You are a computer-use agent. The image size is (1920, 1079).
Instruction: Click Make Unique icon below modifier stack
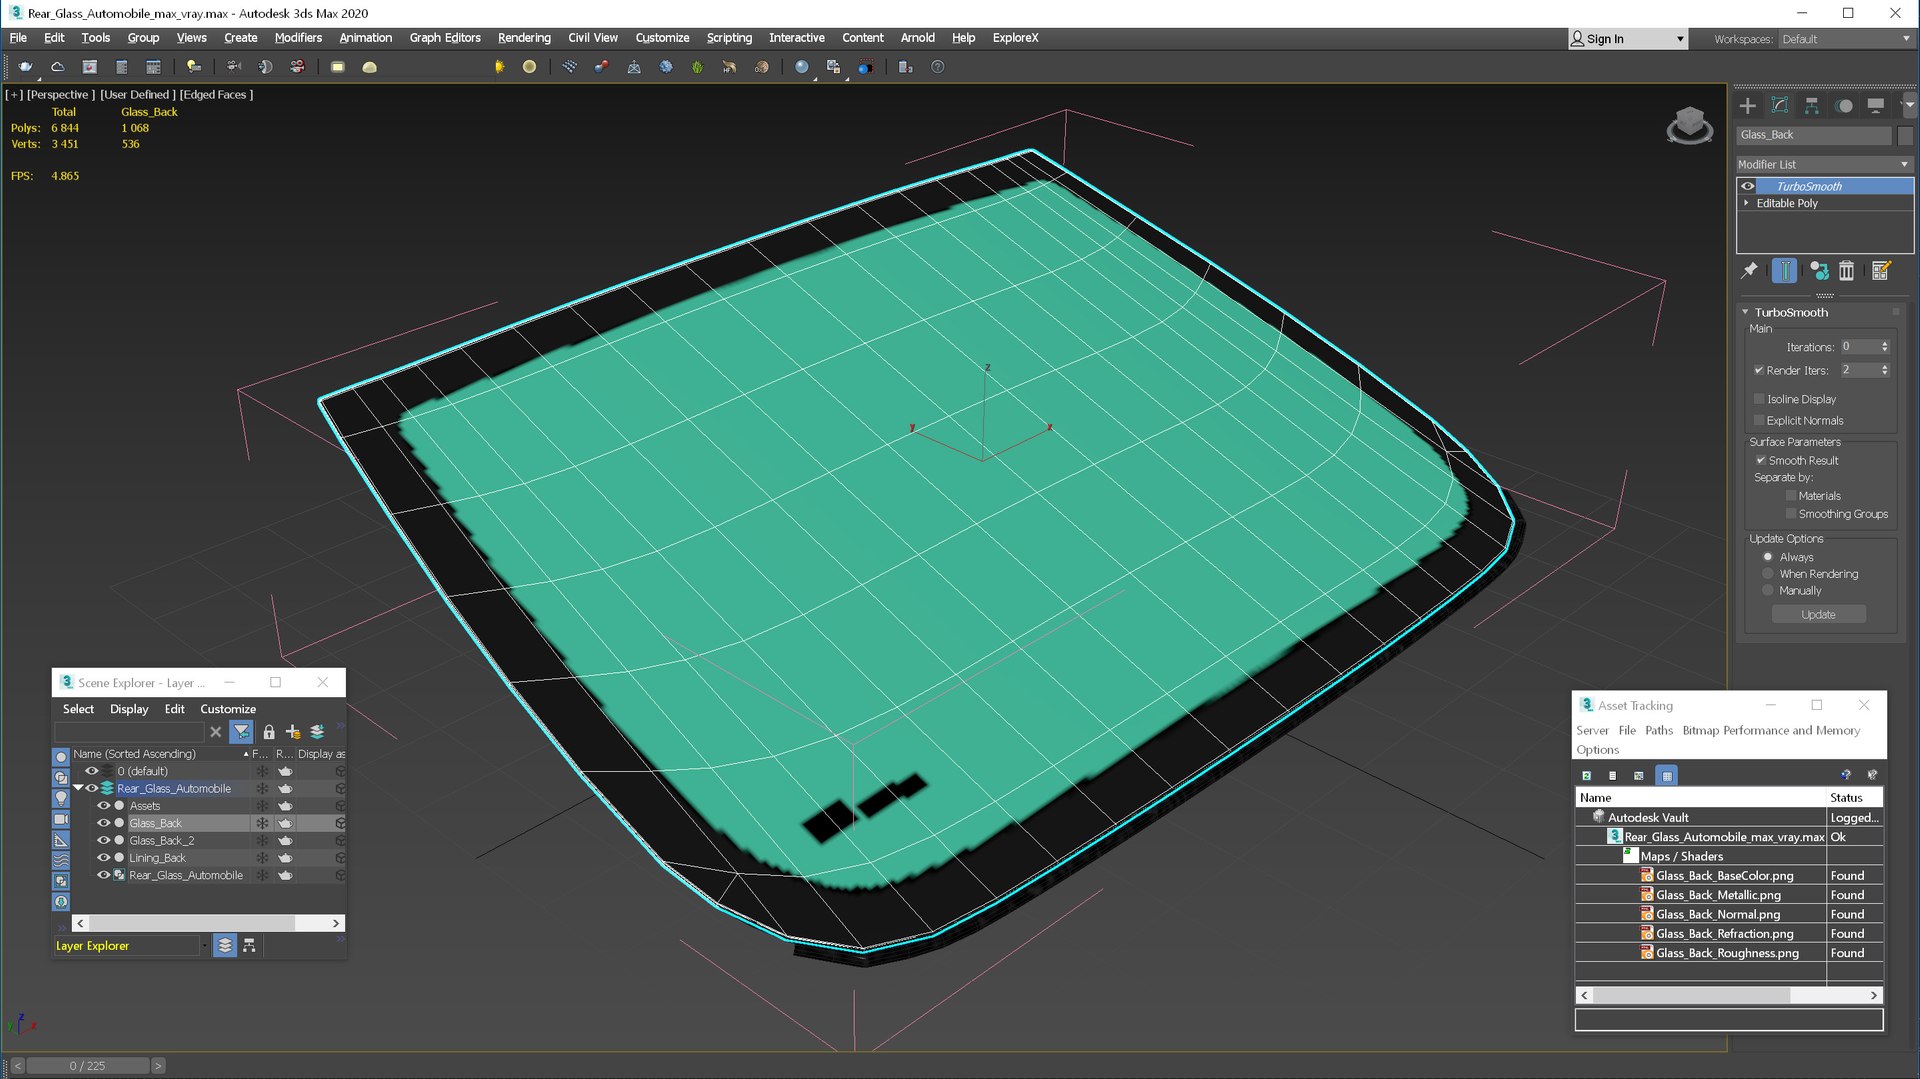coord(1819,270)
